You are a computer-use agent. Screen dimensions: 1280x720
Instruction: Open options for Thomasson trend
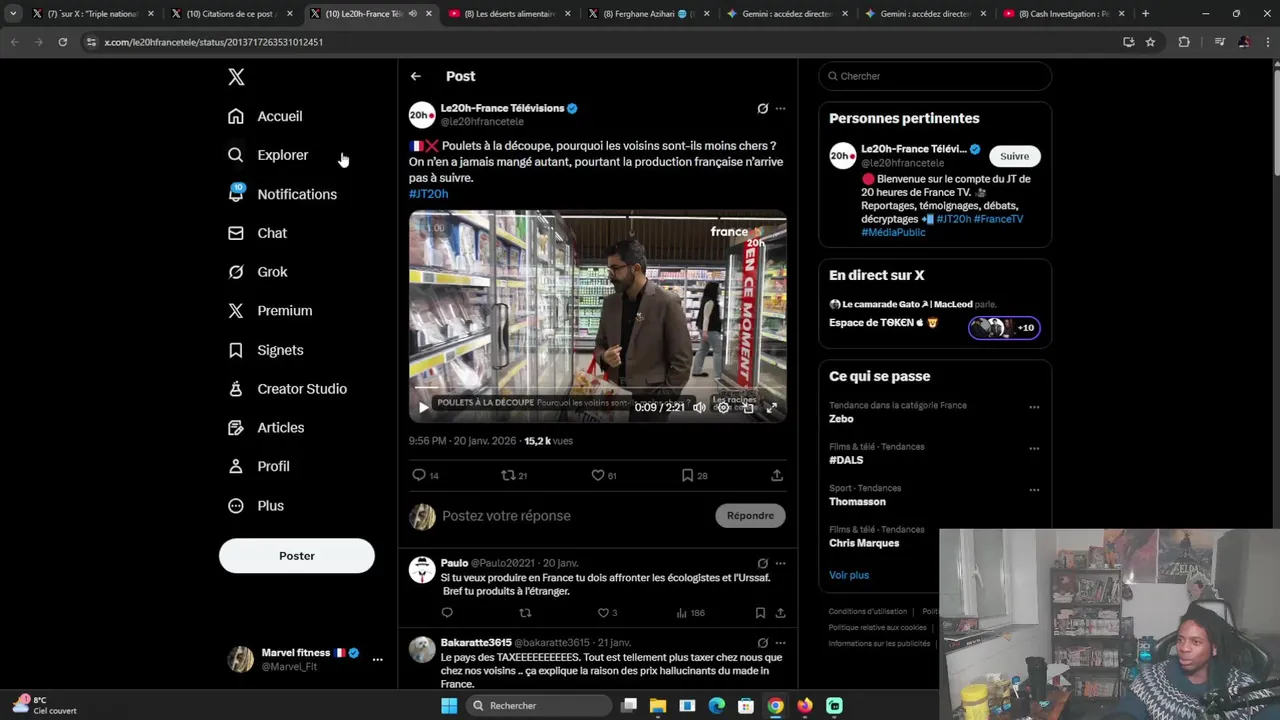1034,490
